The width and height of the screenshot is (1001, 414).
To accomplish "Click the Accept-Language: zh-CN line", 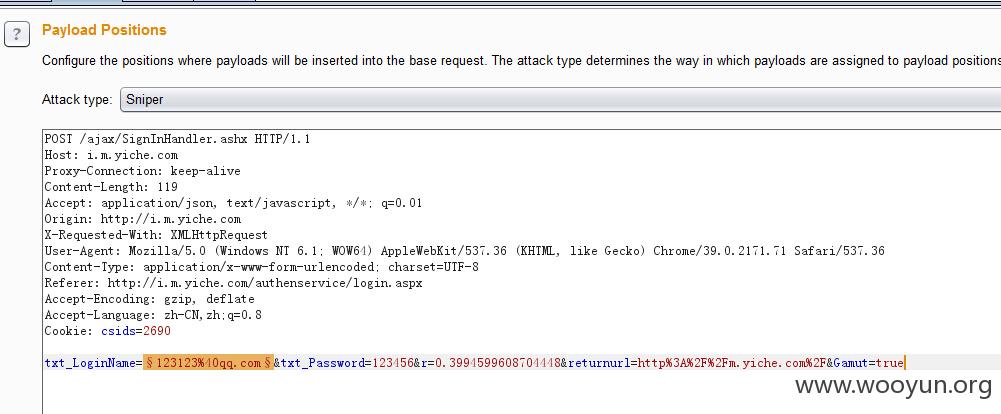I will pyautogui.click(x=153, y=314).
